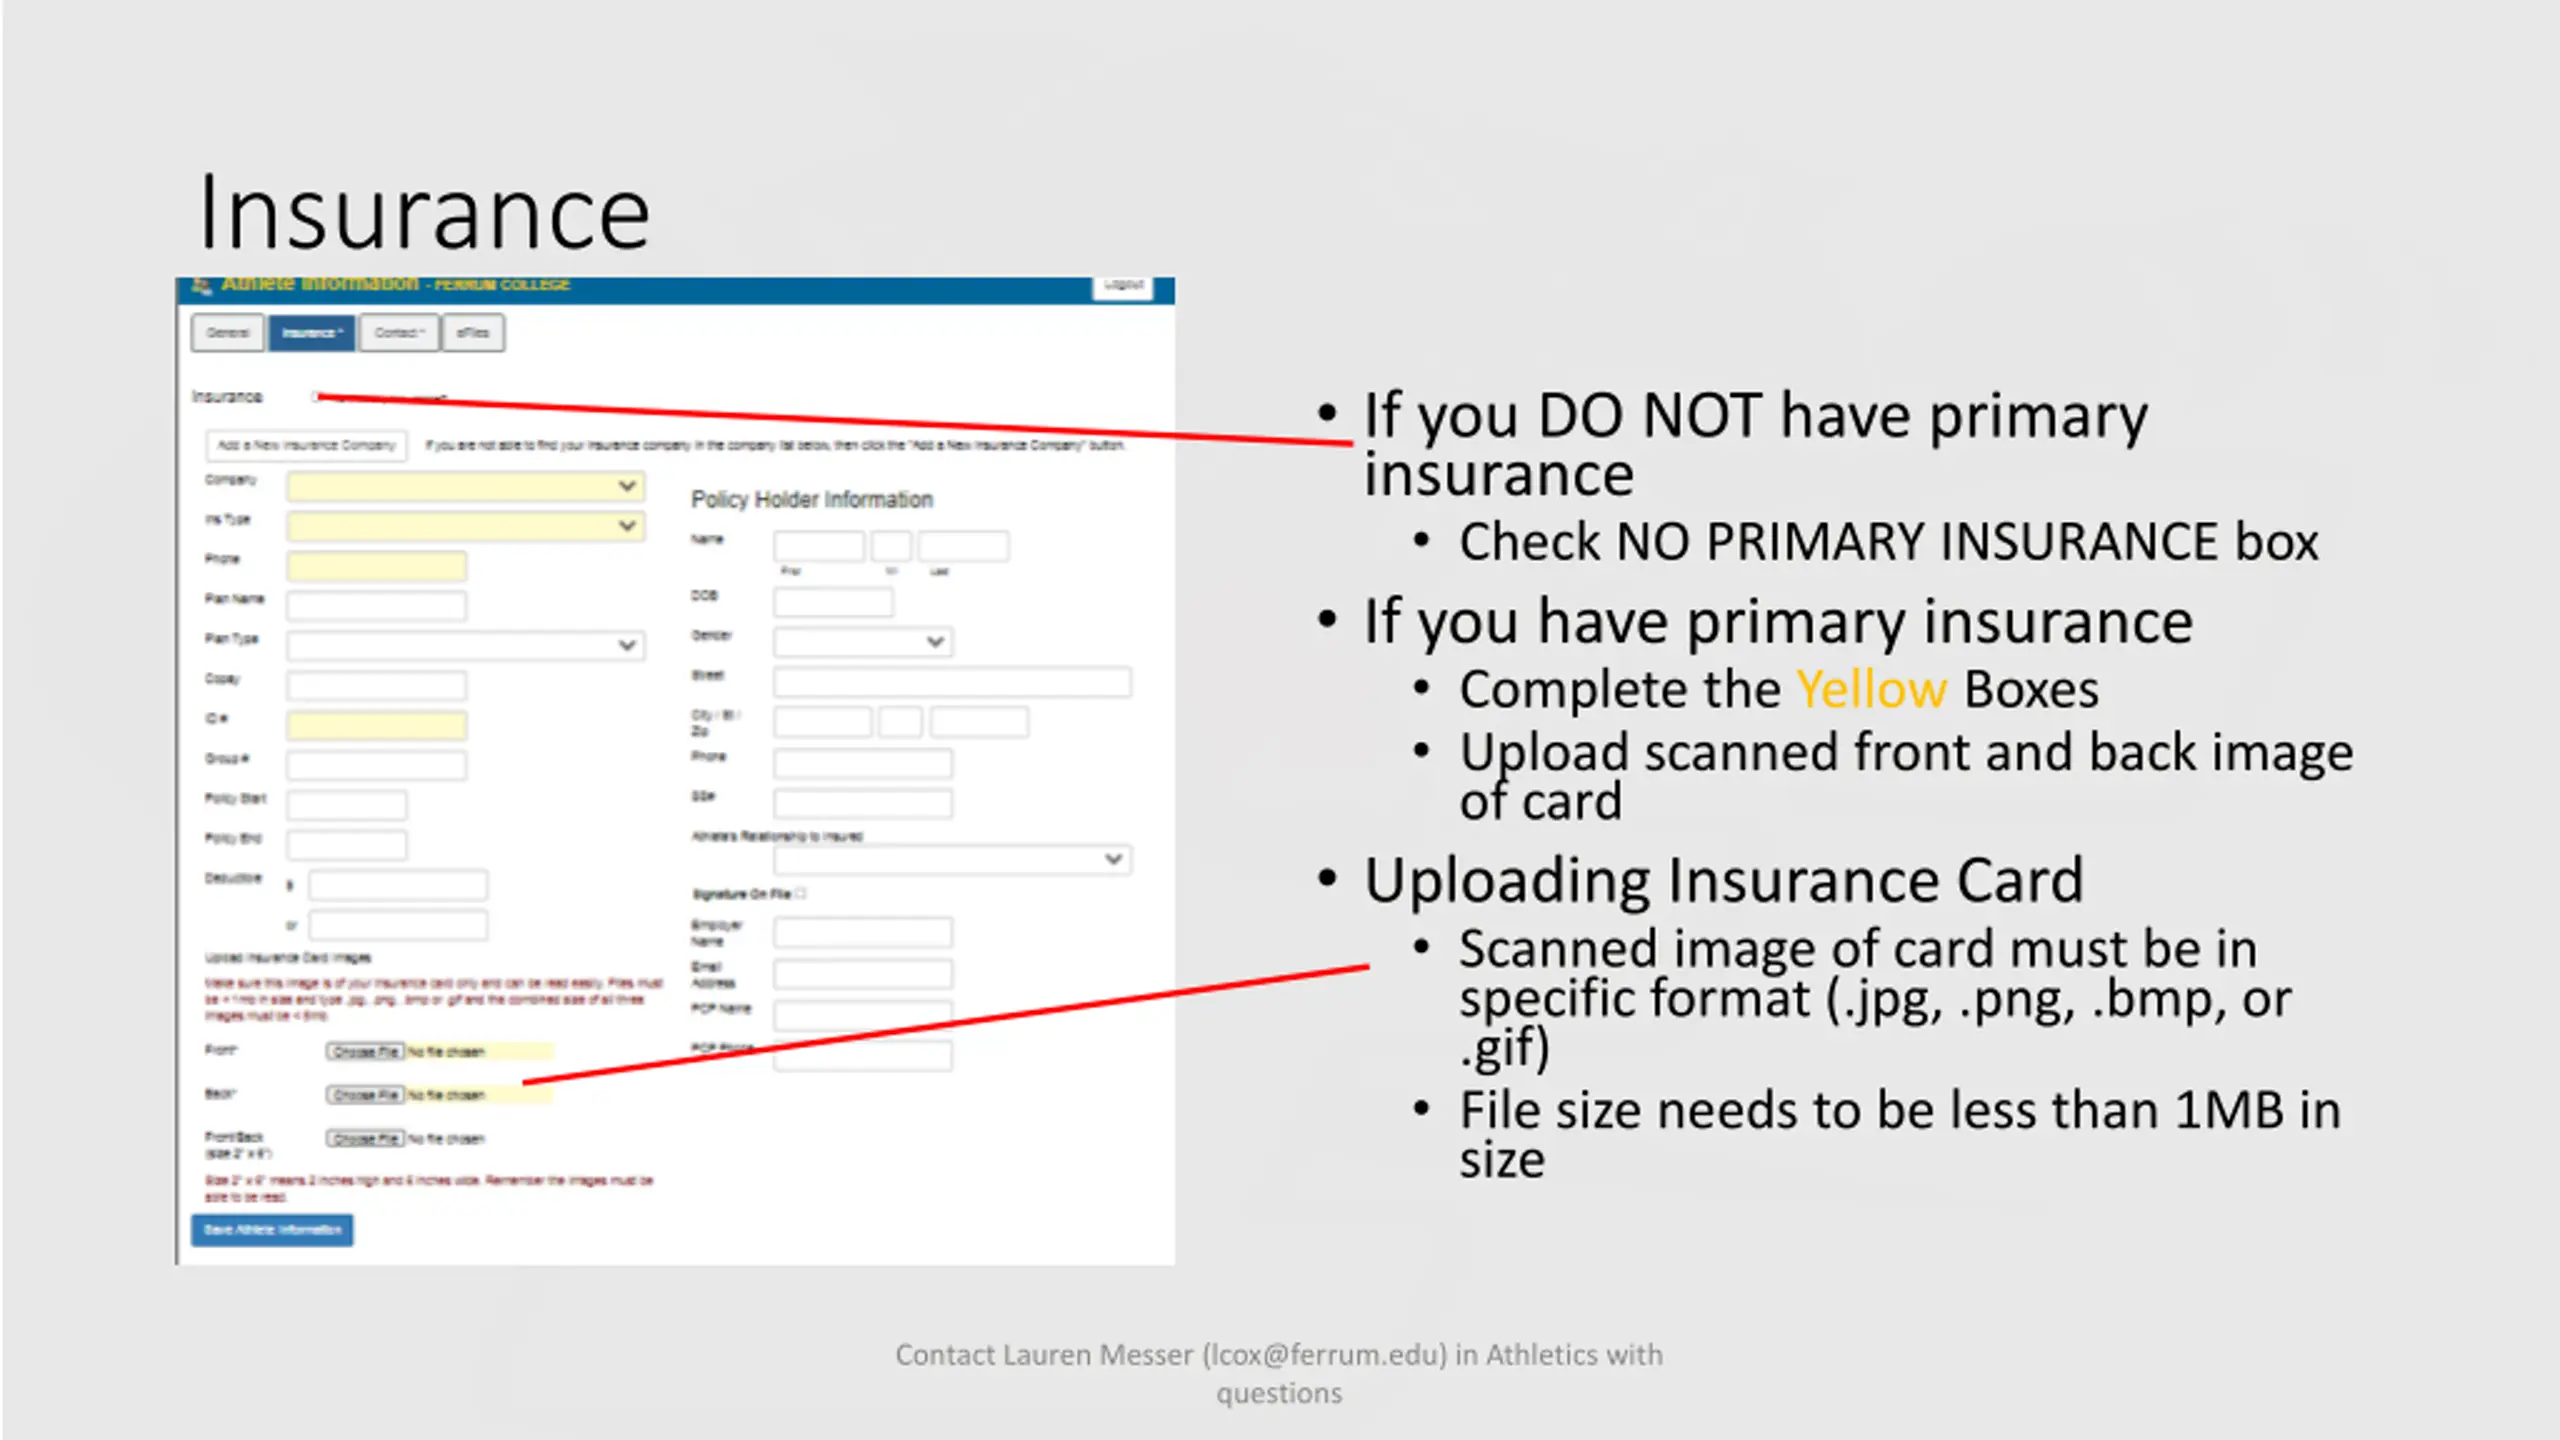The width and height of the screenshot is (2560, 1440).
Task: Click the 'Insurance' slide title
Action: tap(425, 212)
